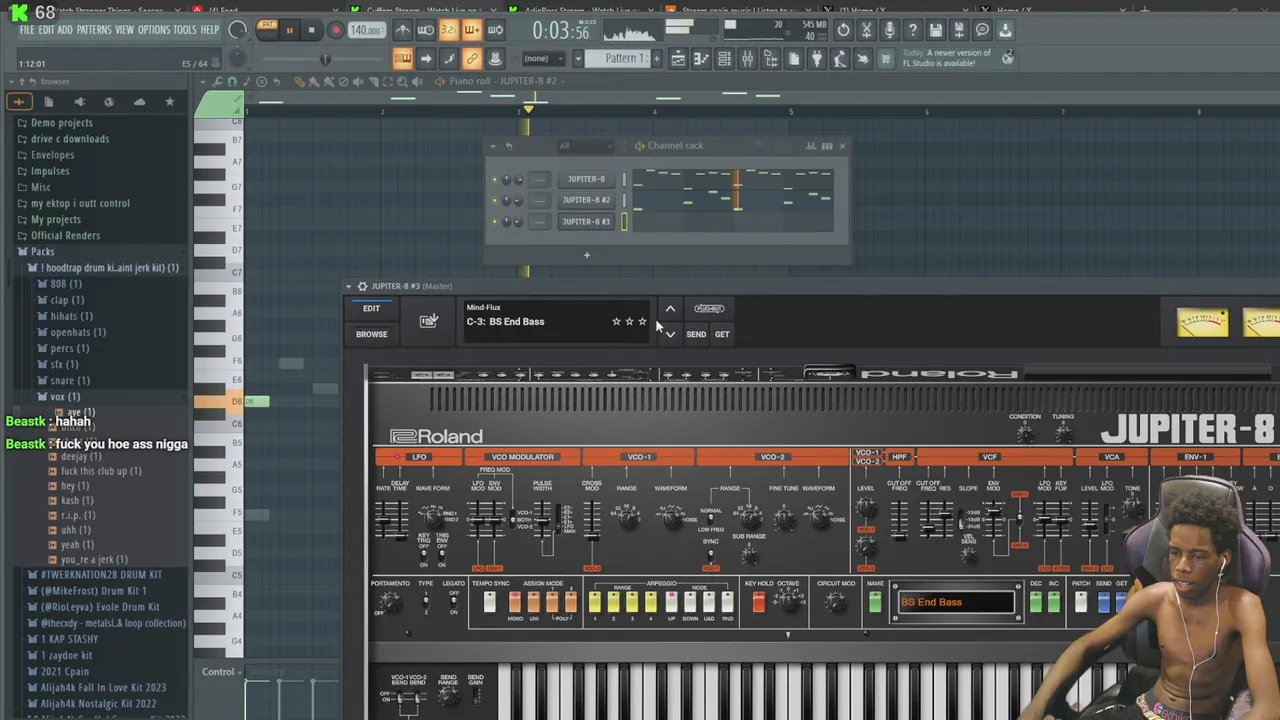Open the shopping cart content library icon

(x=885, y=59)
